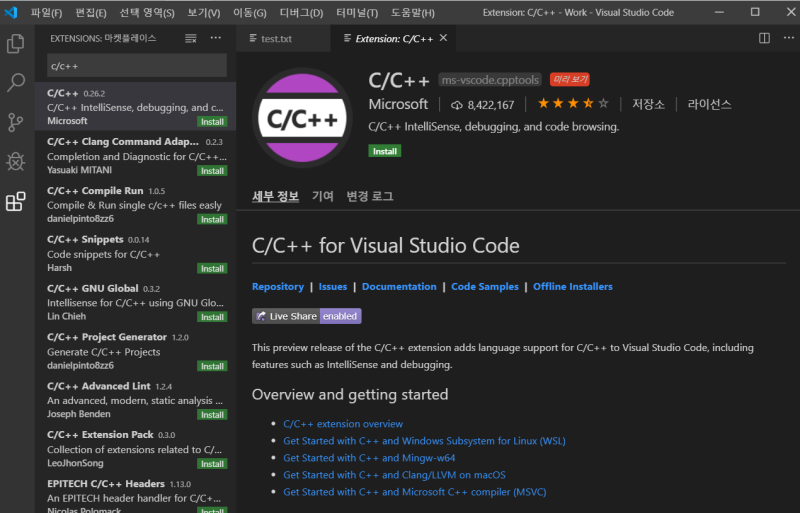The width and height of the screenshot is (800, 513).
Task: Click the C/C++ extension logo
Action: coord(302,118)
